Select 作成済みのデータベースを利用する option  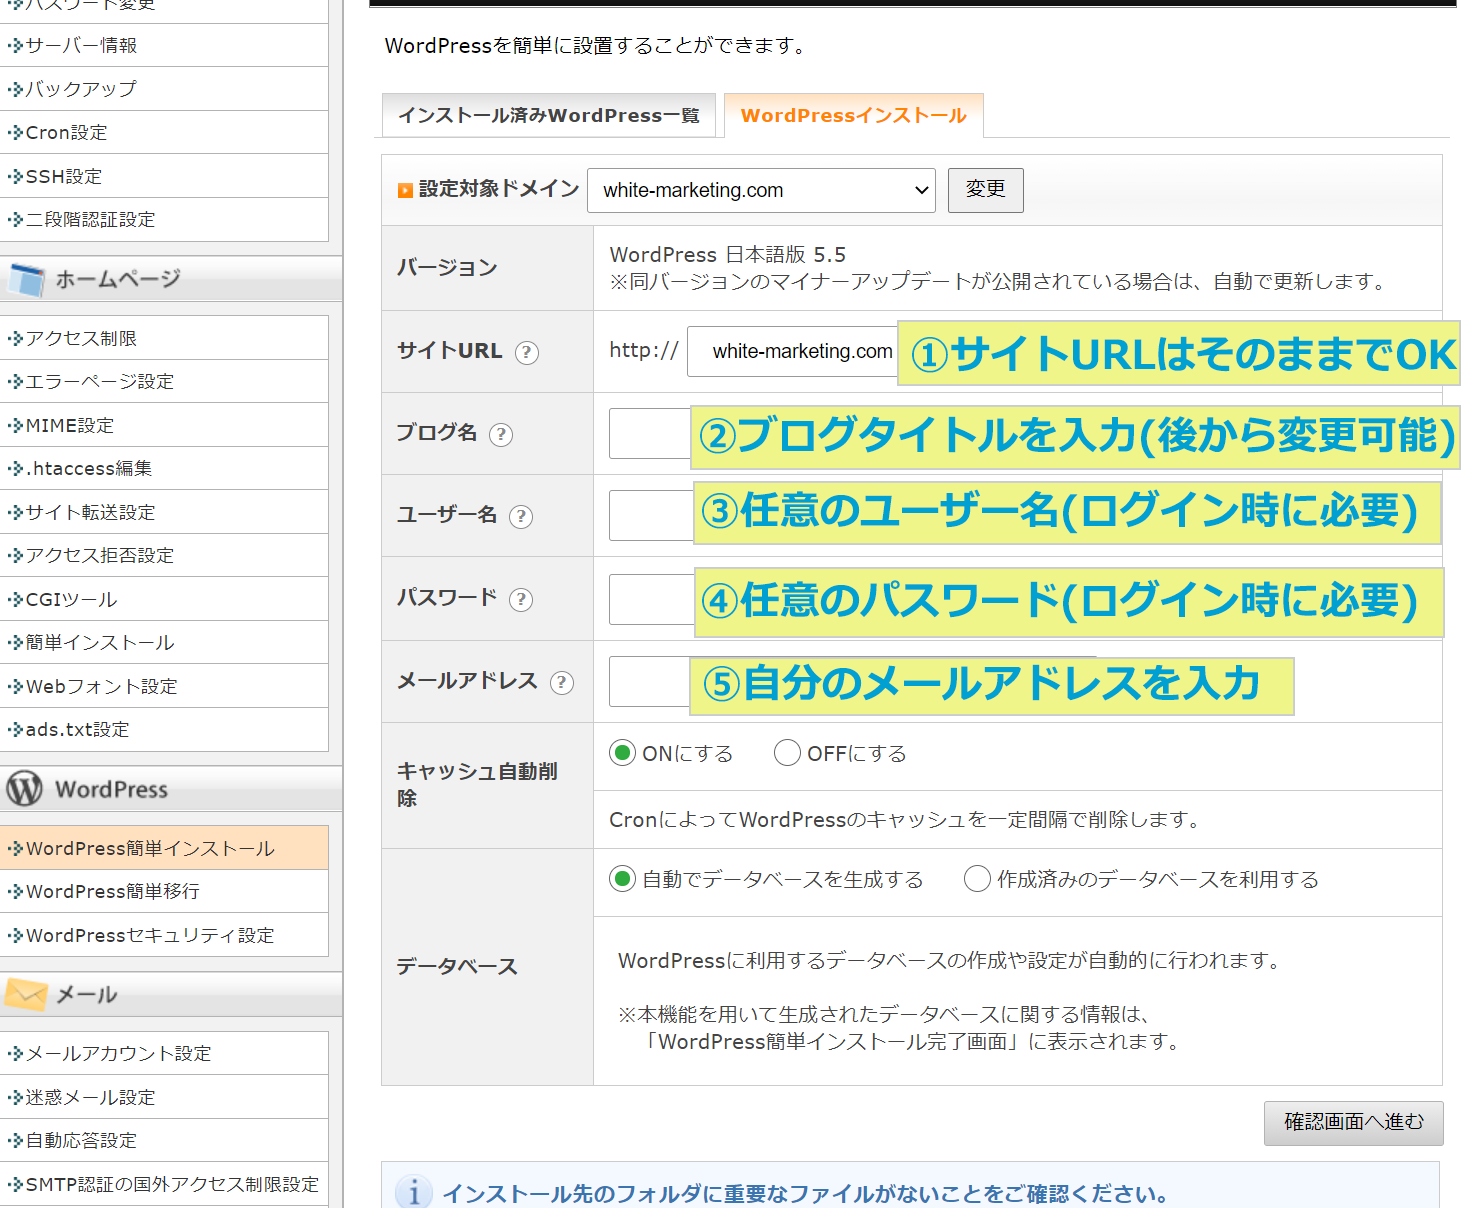coord(977,879)
